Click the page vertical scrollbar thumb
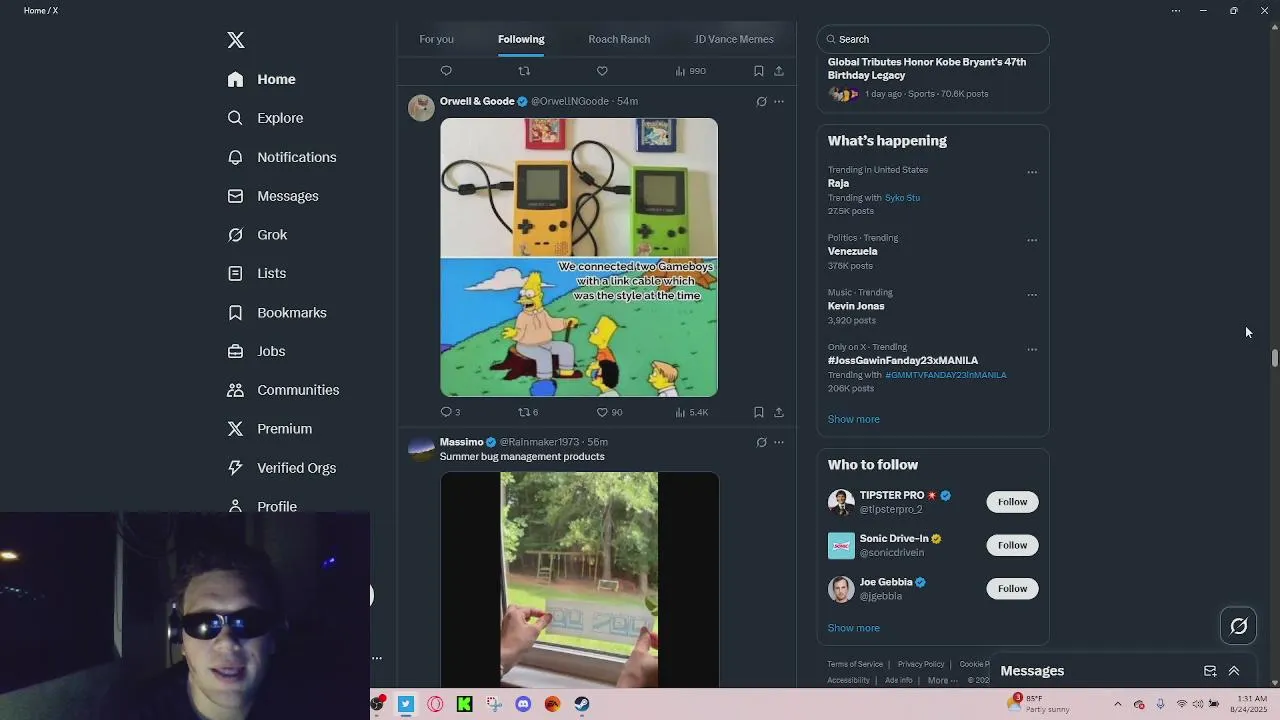The width and height of the screenshot is (1280, 720). click(x=1275, y=357)
